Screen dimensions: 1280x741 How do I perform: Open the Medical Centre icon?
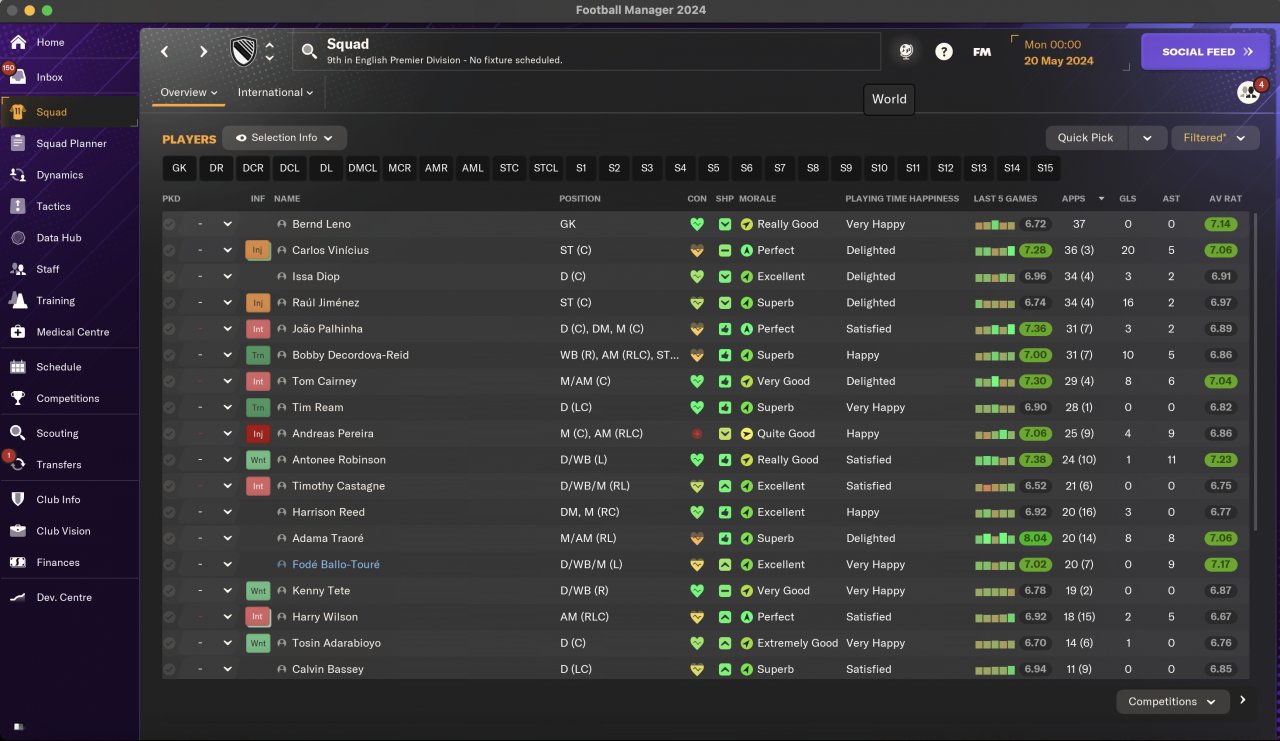(x=18, y=332)
